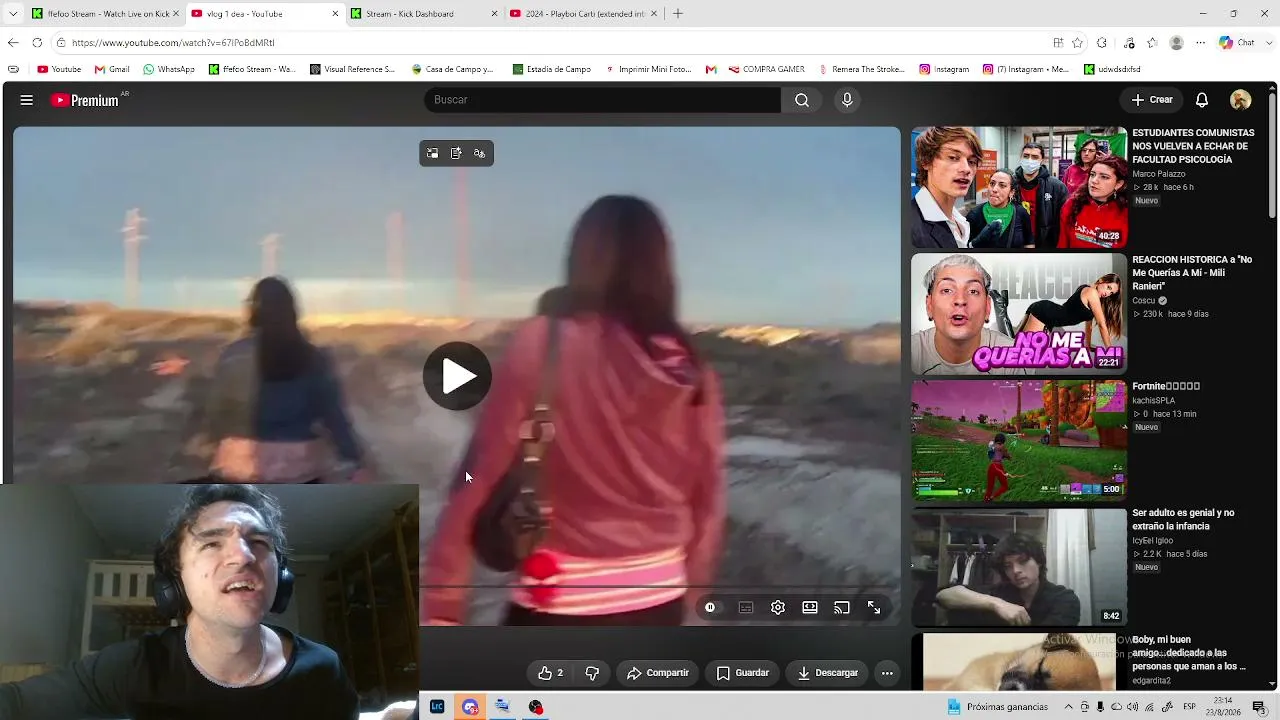Expand the Copilot Chat dropdown arrow
The height and width of the screenshot is (720, 1280).
[1267, 43]
